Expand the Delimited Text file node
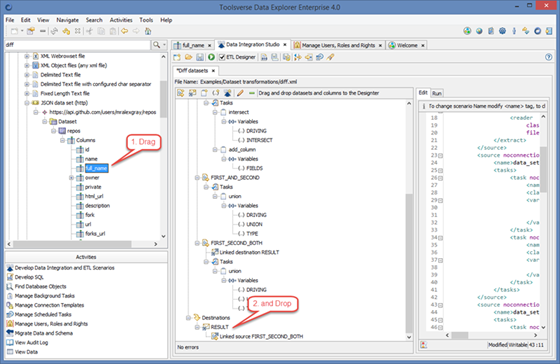 tap(27, 75)
